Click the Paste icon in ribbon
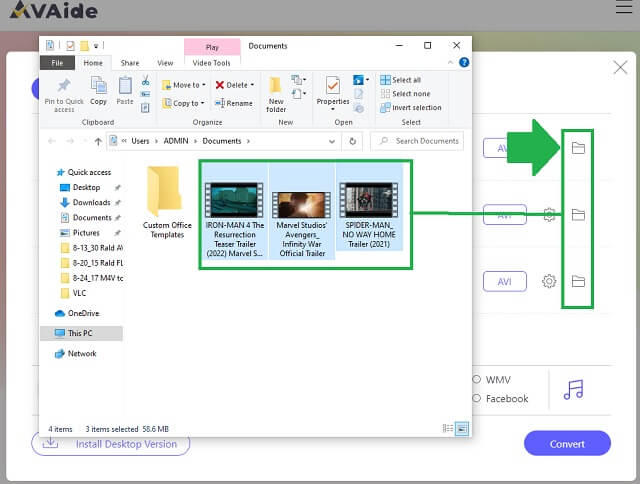The height and width of the screenshot is (484, 640). (x=125, y=86)
